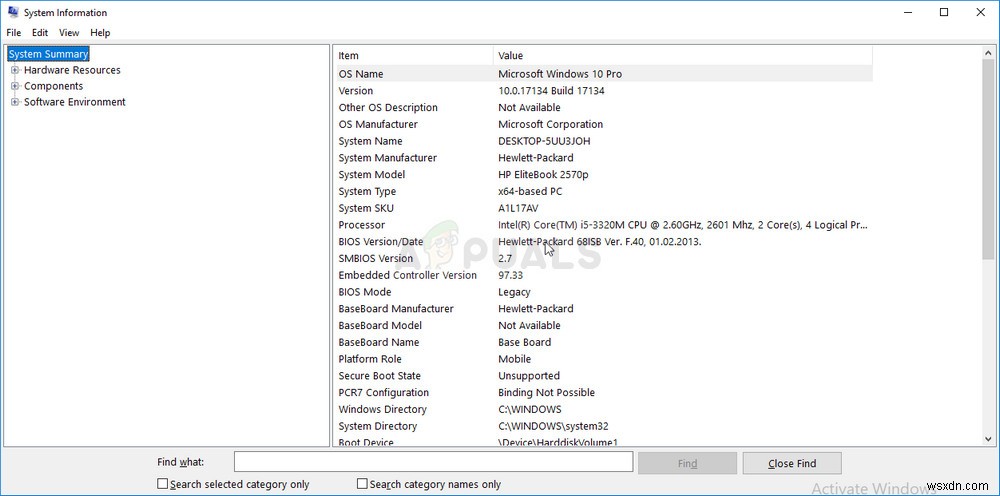Select OS Manufacturer row
This screenshot has height=496, width=1000.
click(603, 124)
